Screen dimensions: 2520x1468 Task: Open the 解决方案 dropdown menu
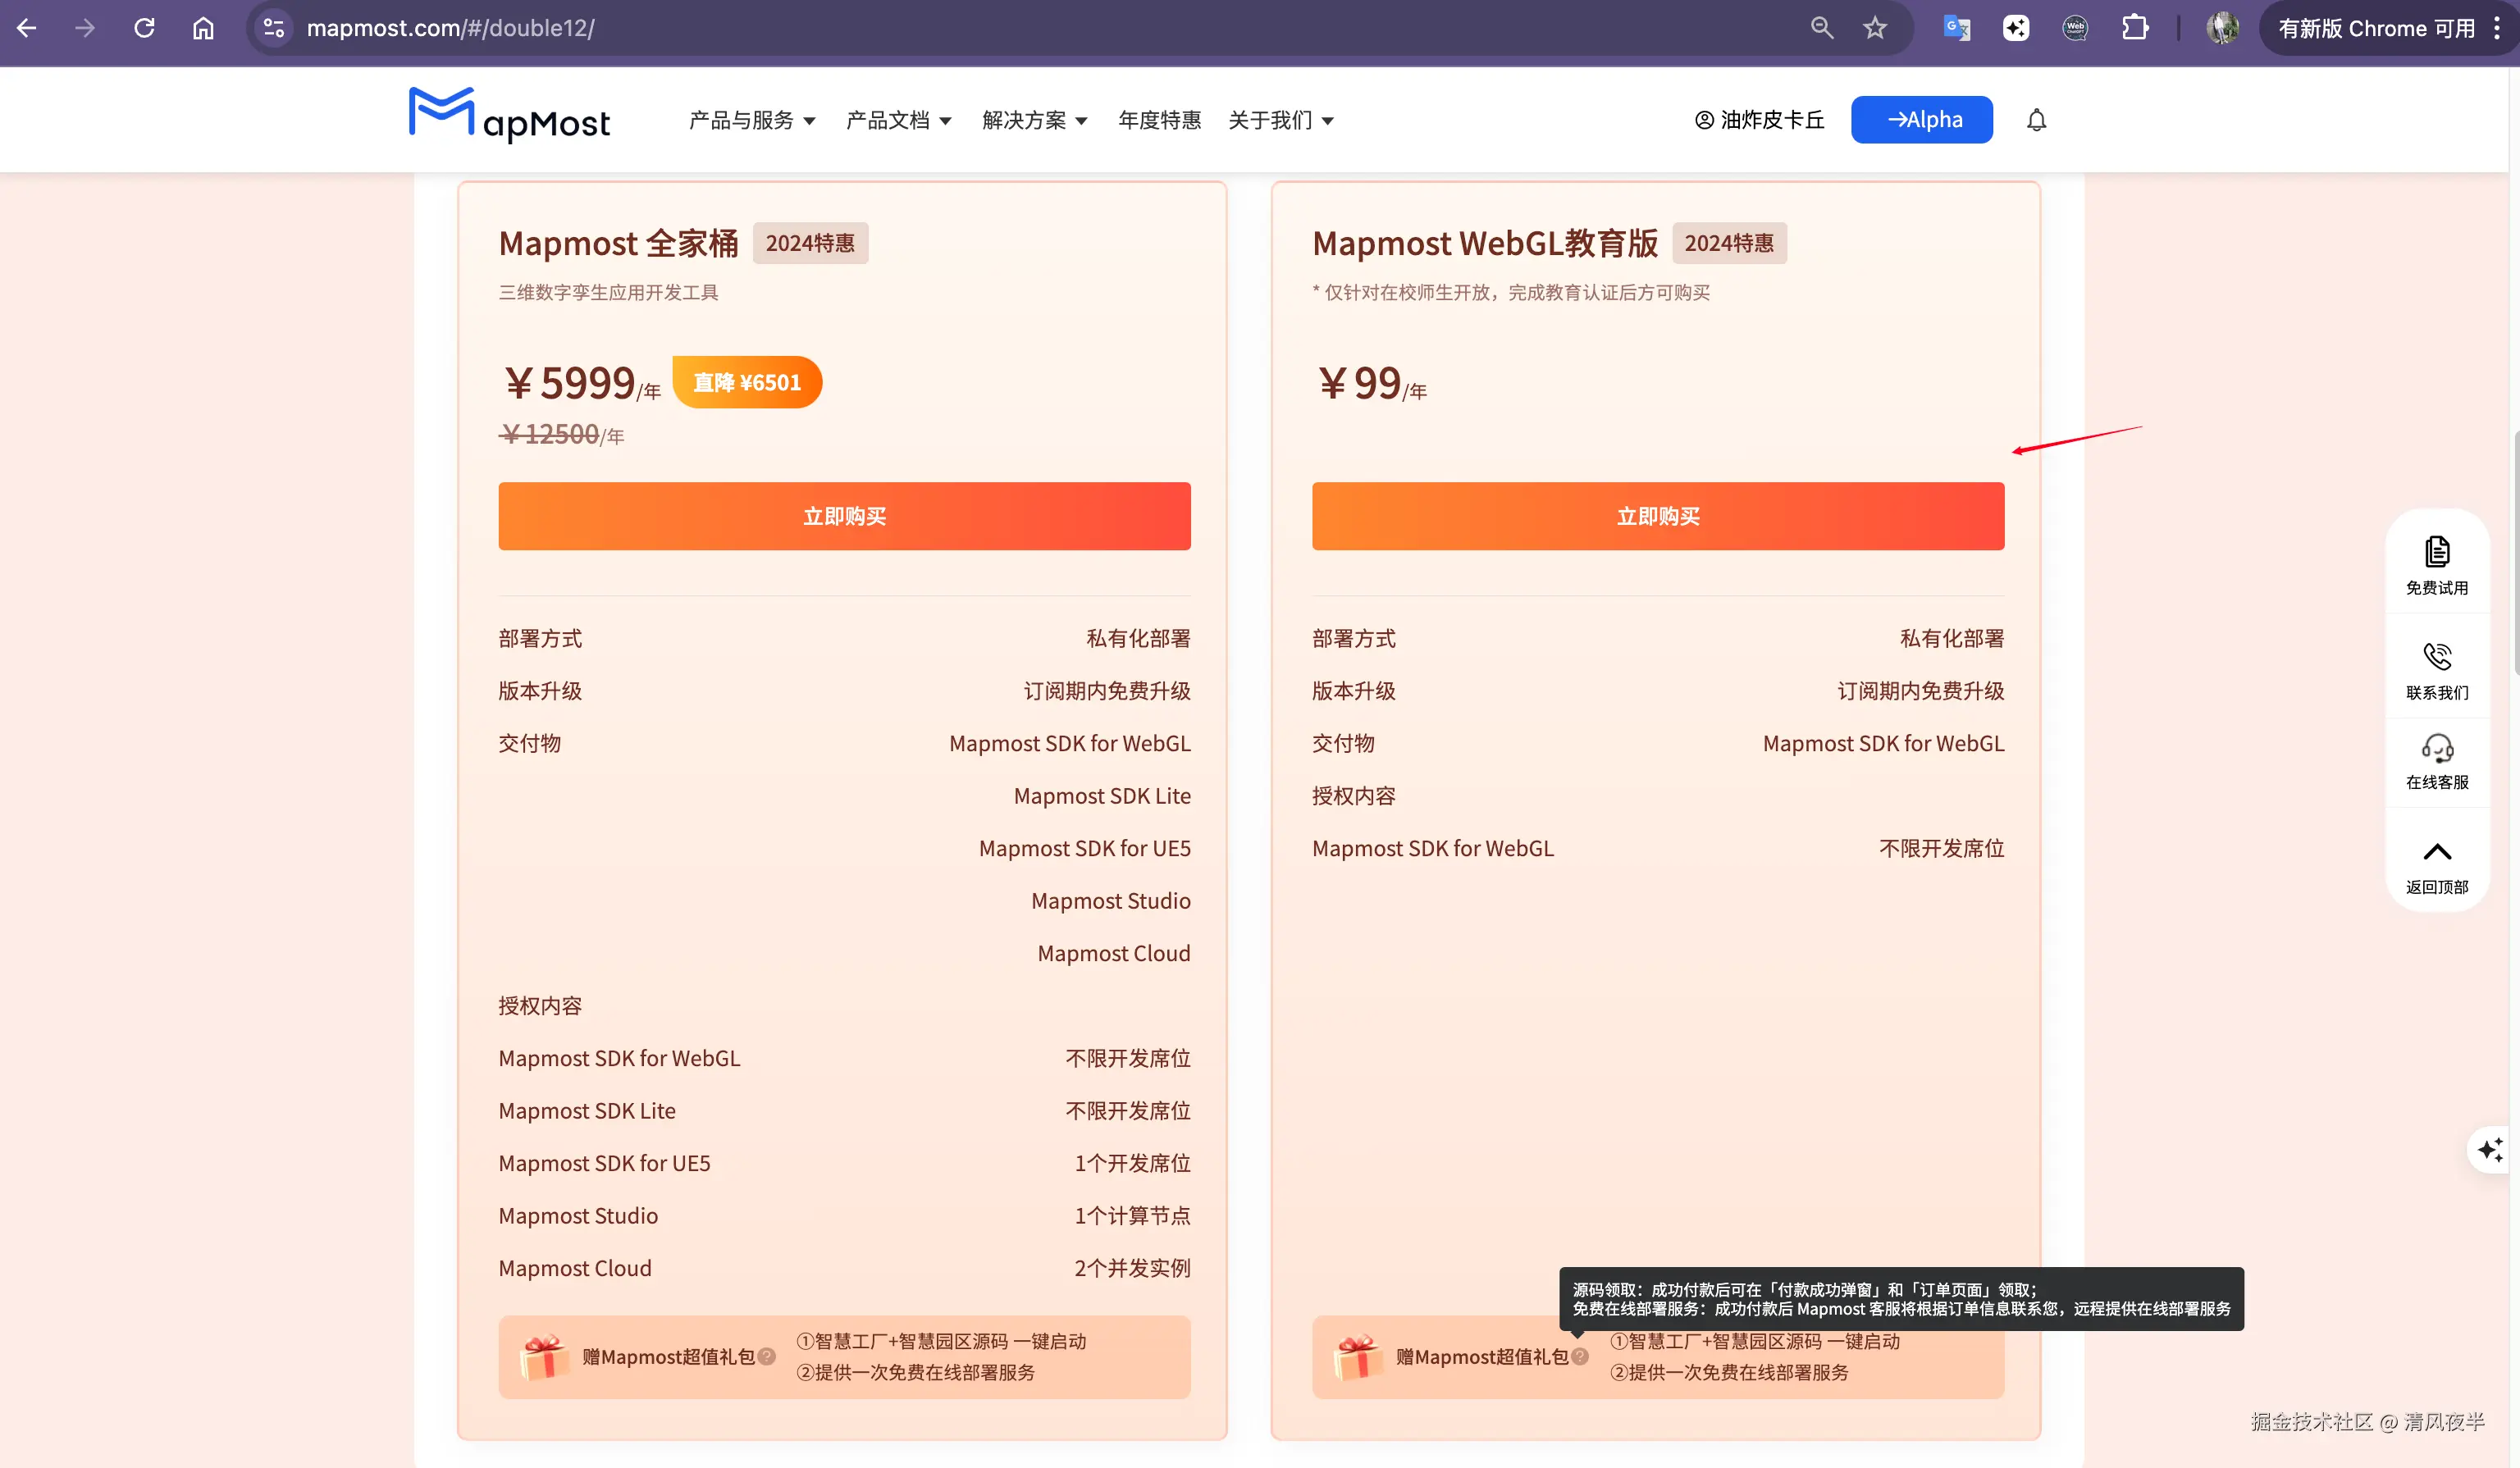1034,120
